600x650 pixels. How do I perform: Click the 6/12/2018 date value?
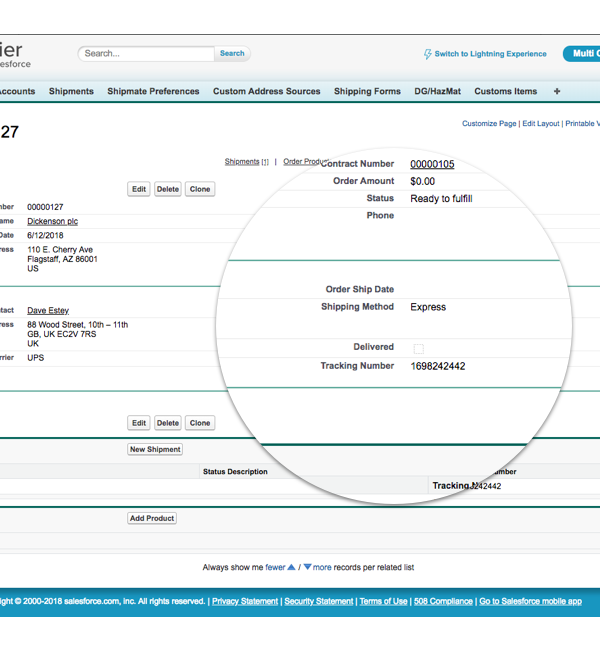click(x=45, y=235)
